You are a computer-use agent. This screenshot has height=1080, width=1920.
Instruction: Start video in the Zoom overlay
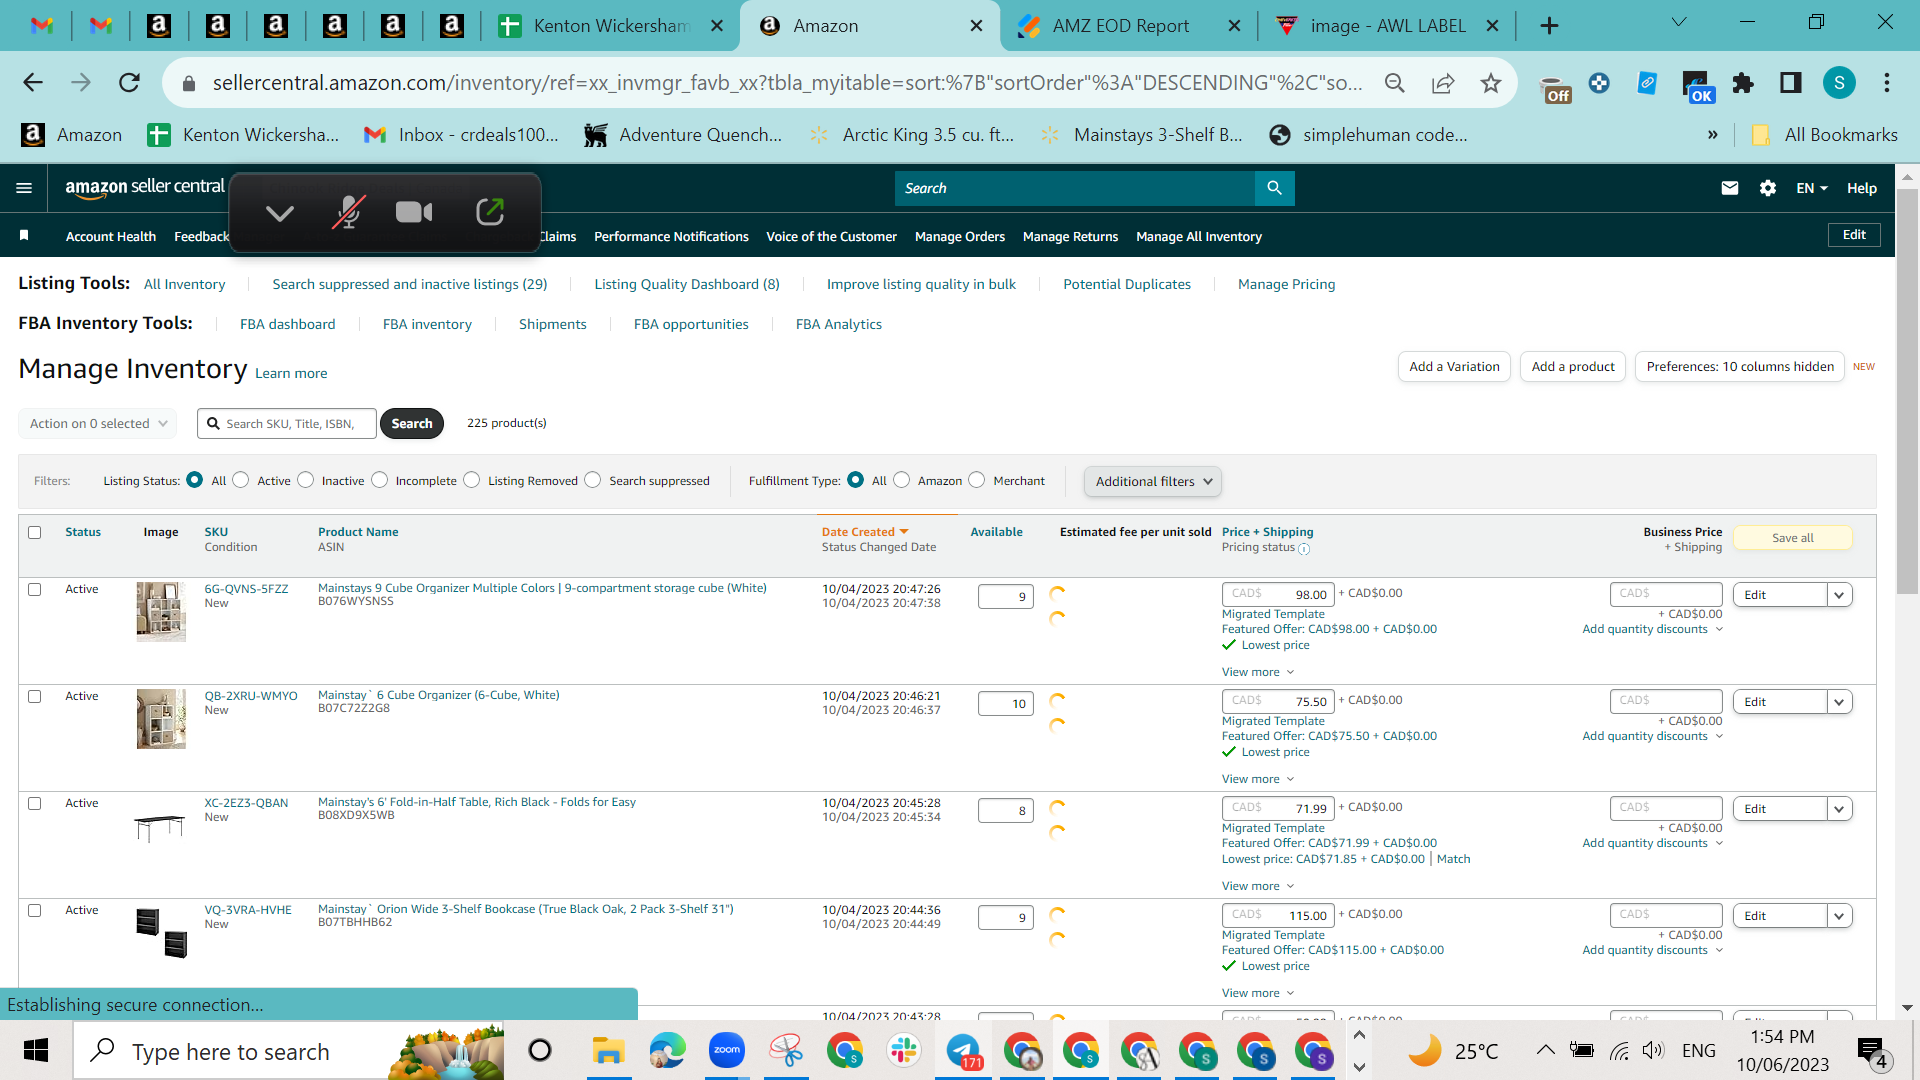coord(414,212)
